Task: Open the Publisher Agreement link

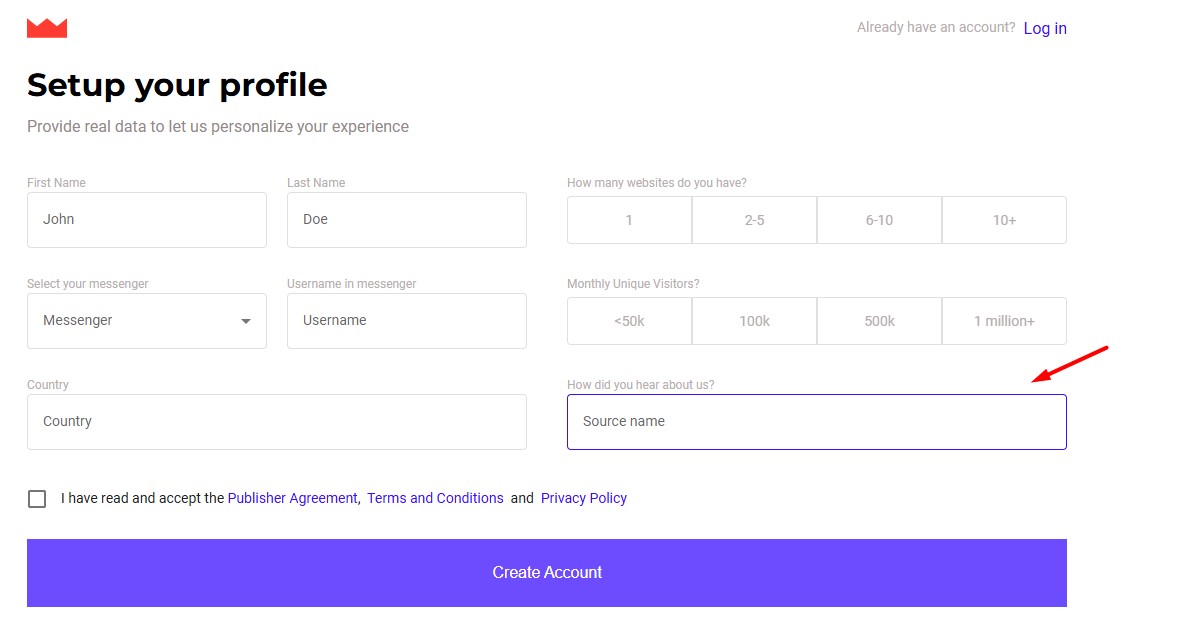Action: click(x=292, y=498)
